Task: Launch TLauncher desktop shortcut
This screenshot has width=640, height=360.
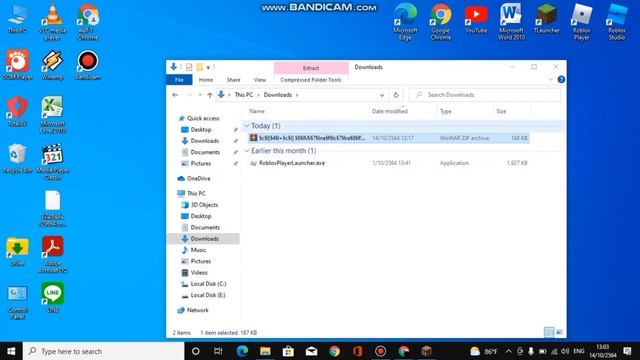Action: [547, 19]
